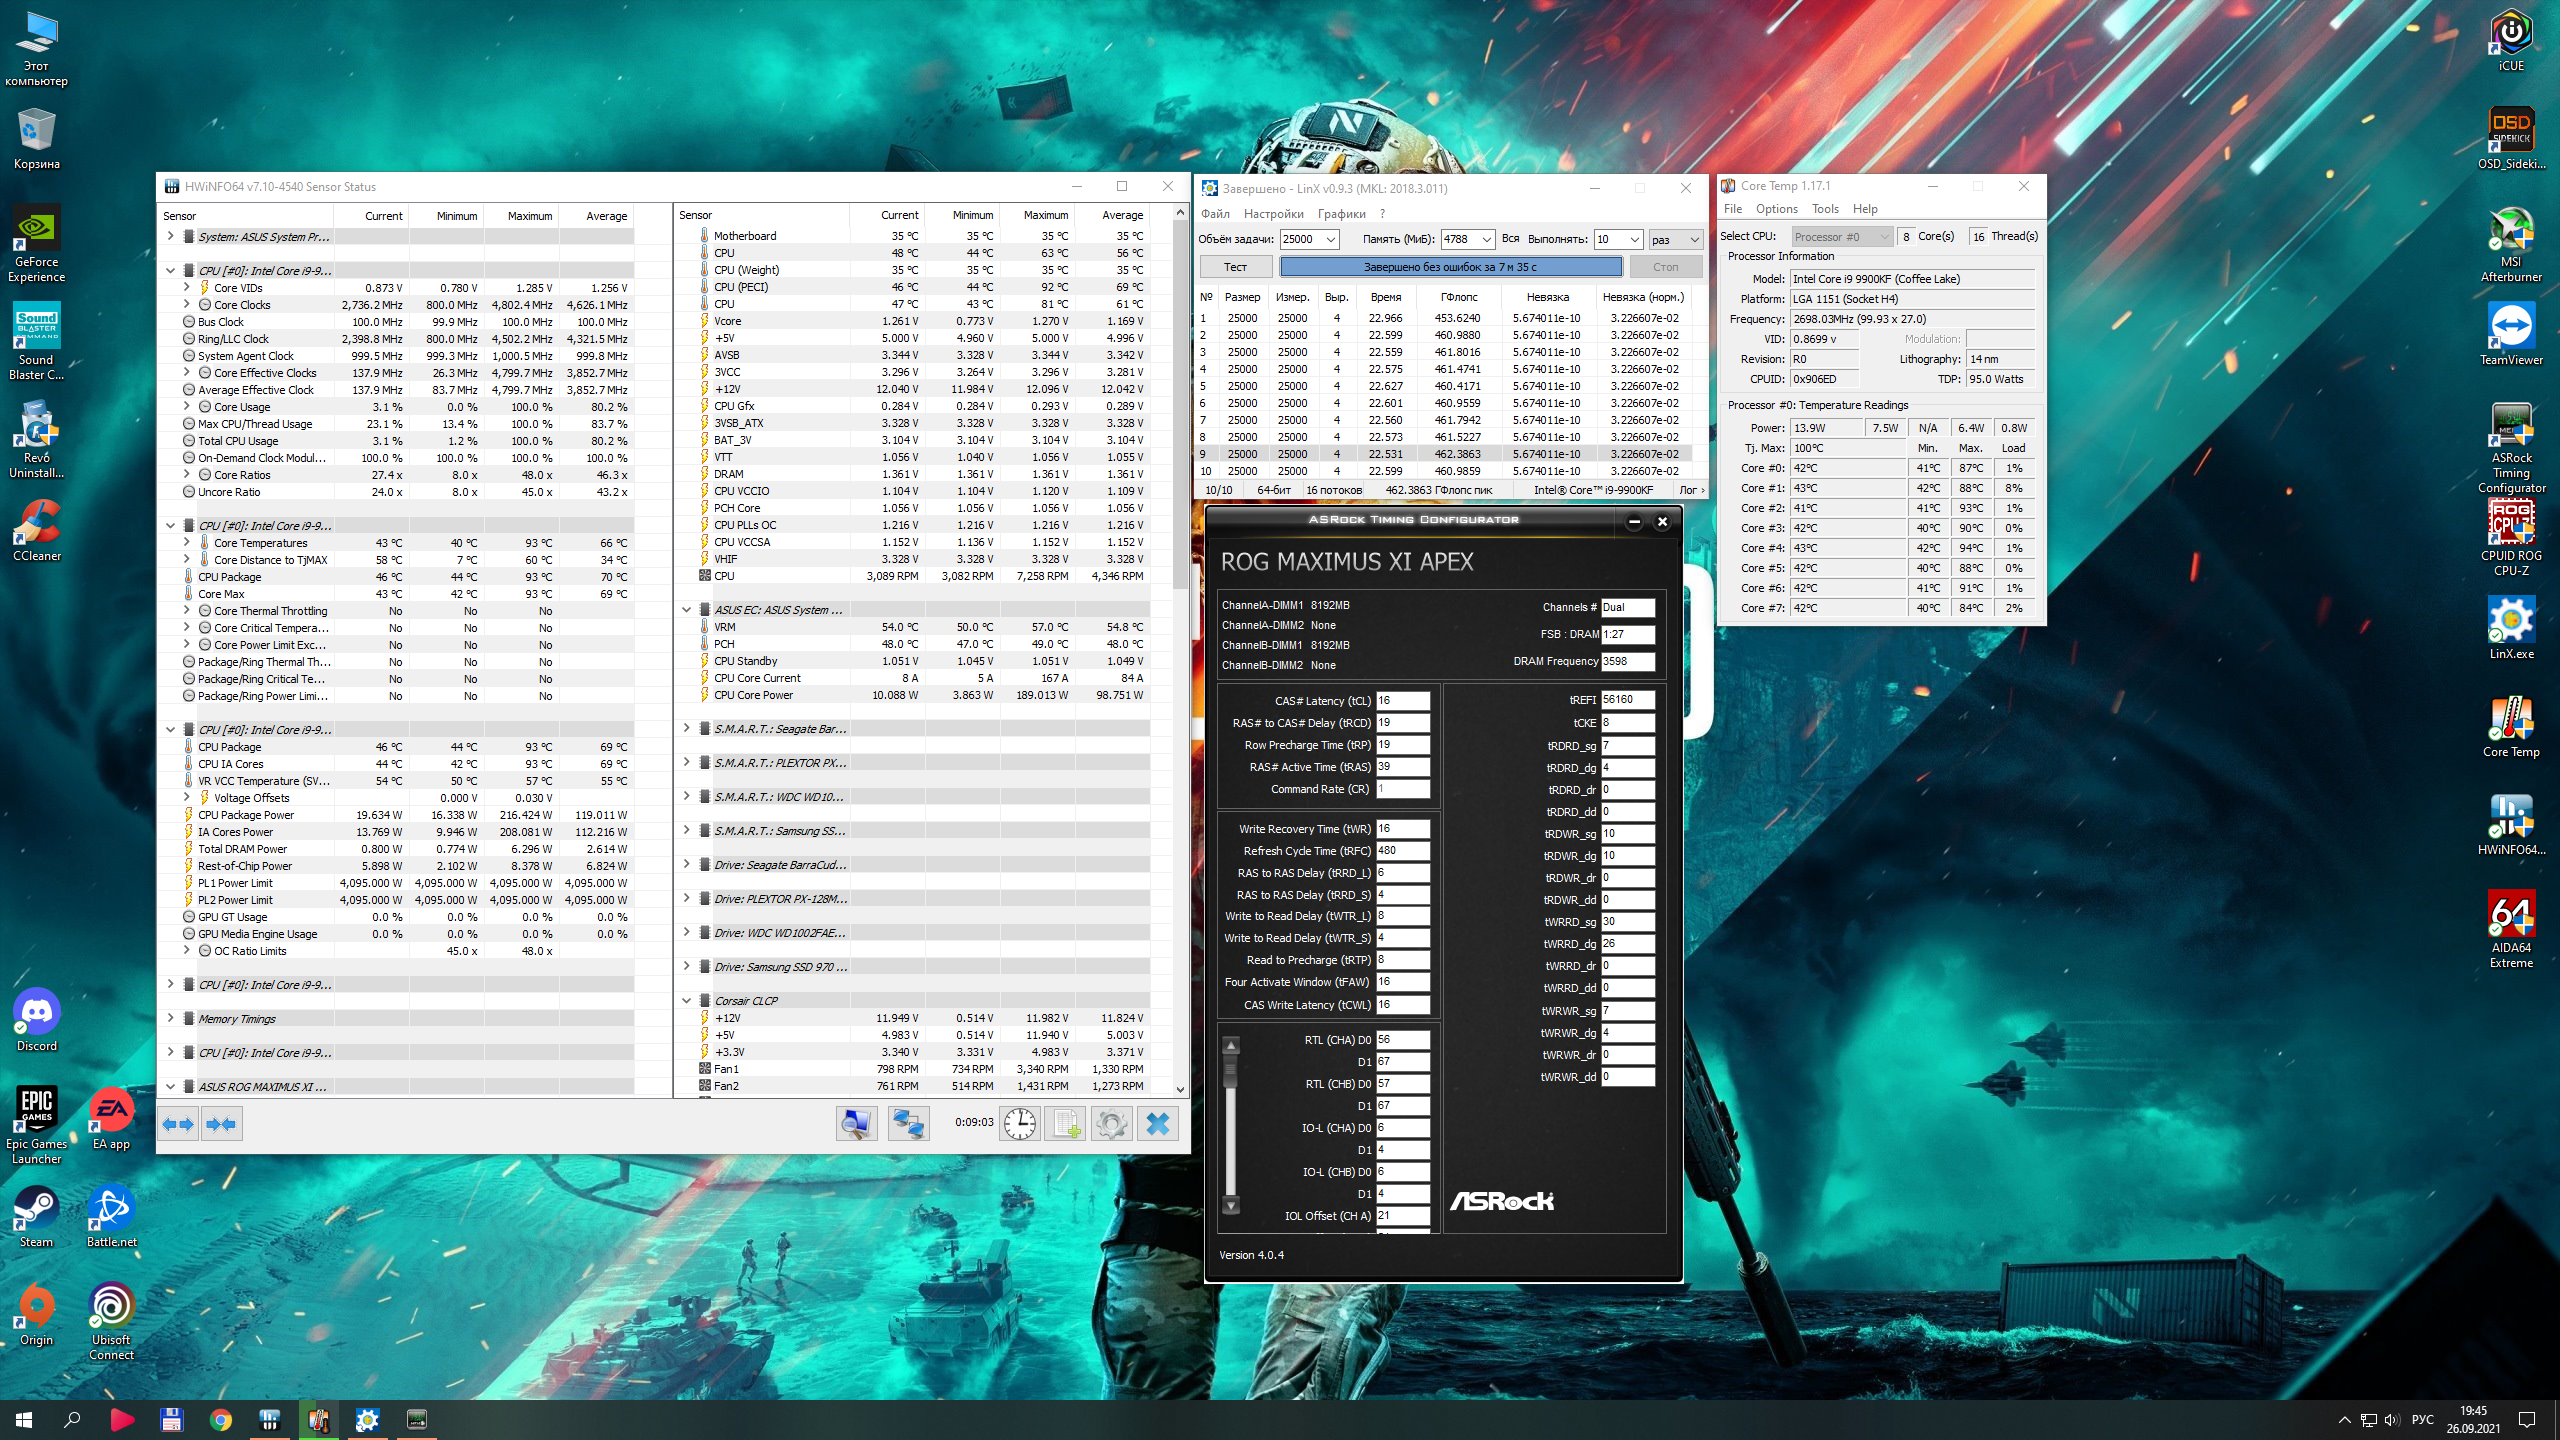Open the Options menu in Core Temp
The width and height of the screenshot is (2560, 1440).
1776,209
